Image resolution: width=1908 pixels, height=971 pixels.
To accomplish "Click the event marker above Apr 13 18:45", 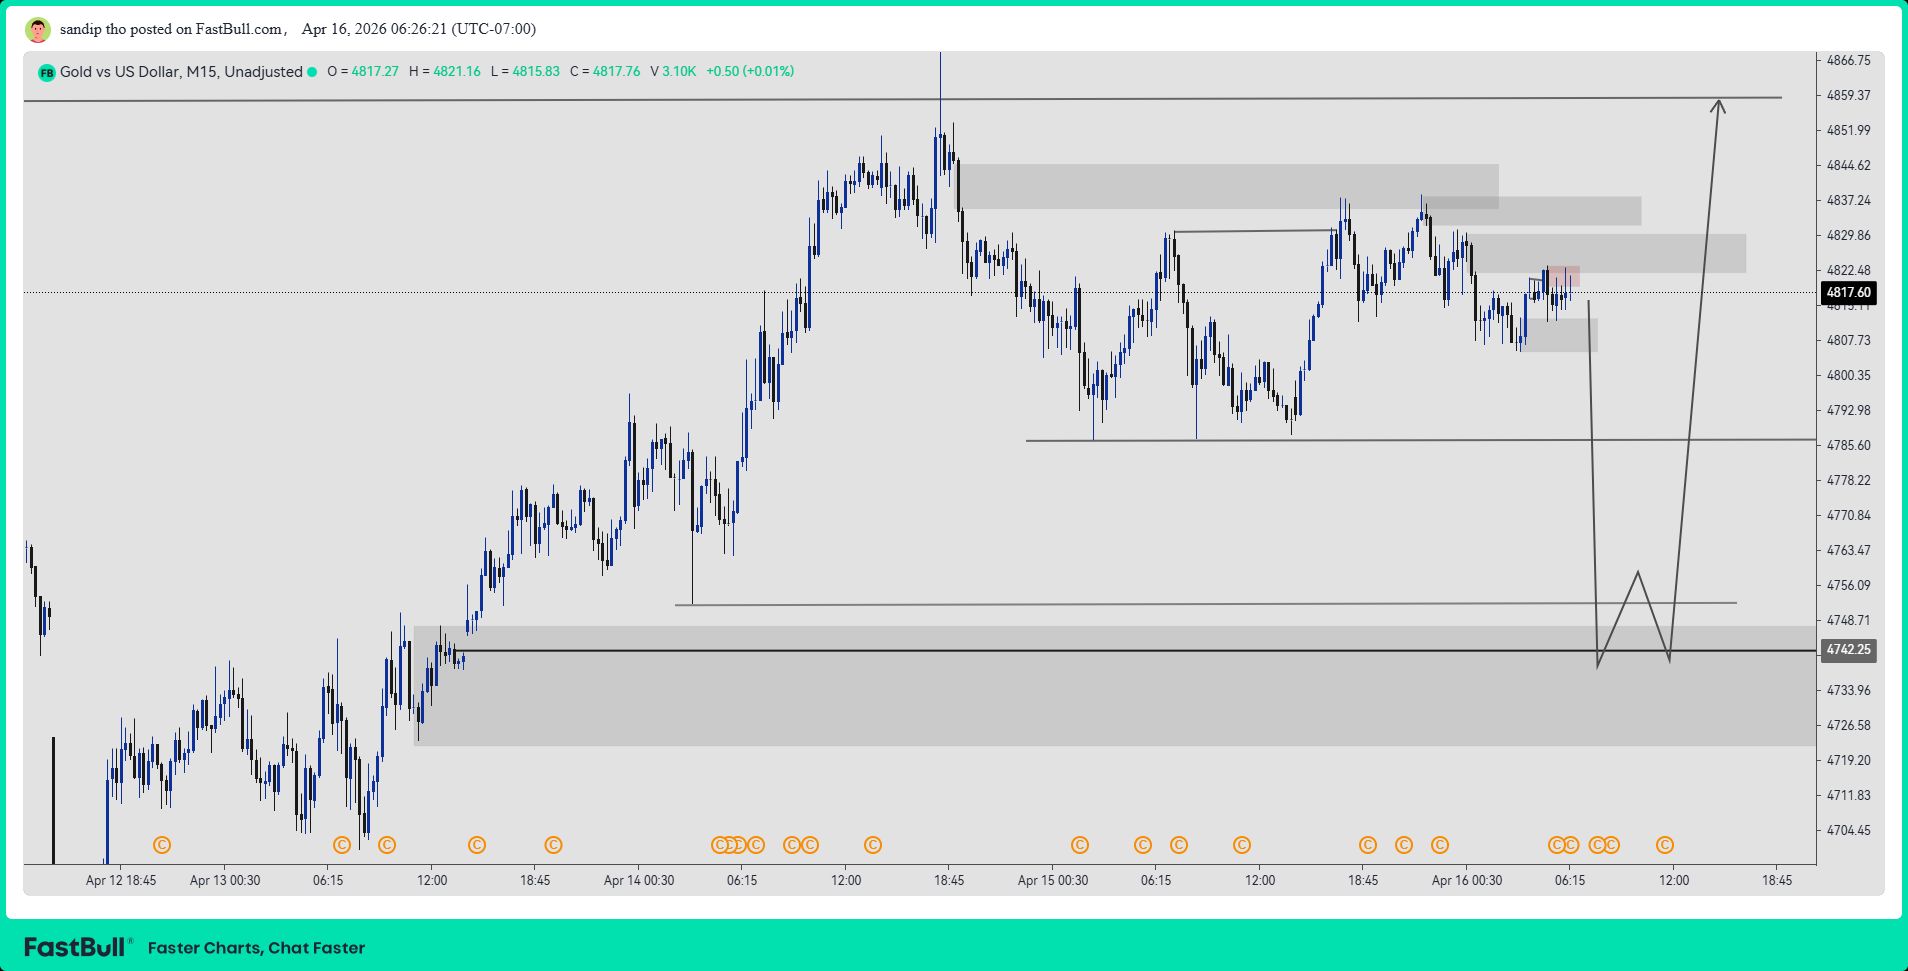I will [553, 845].
